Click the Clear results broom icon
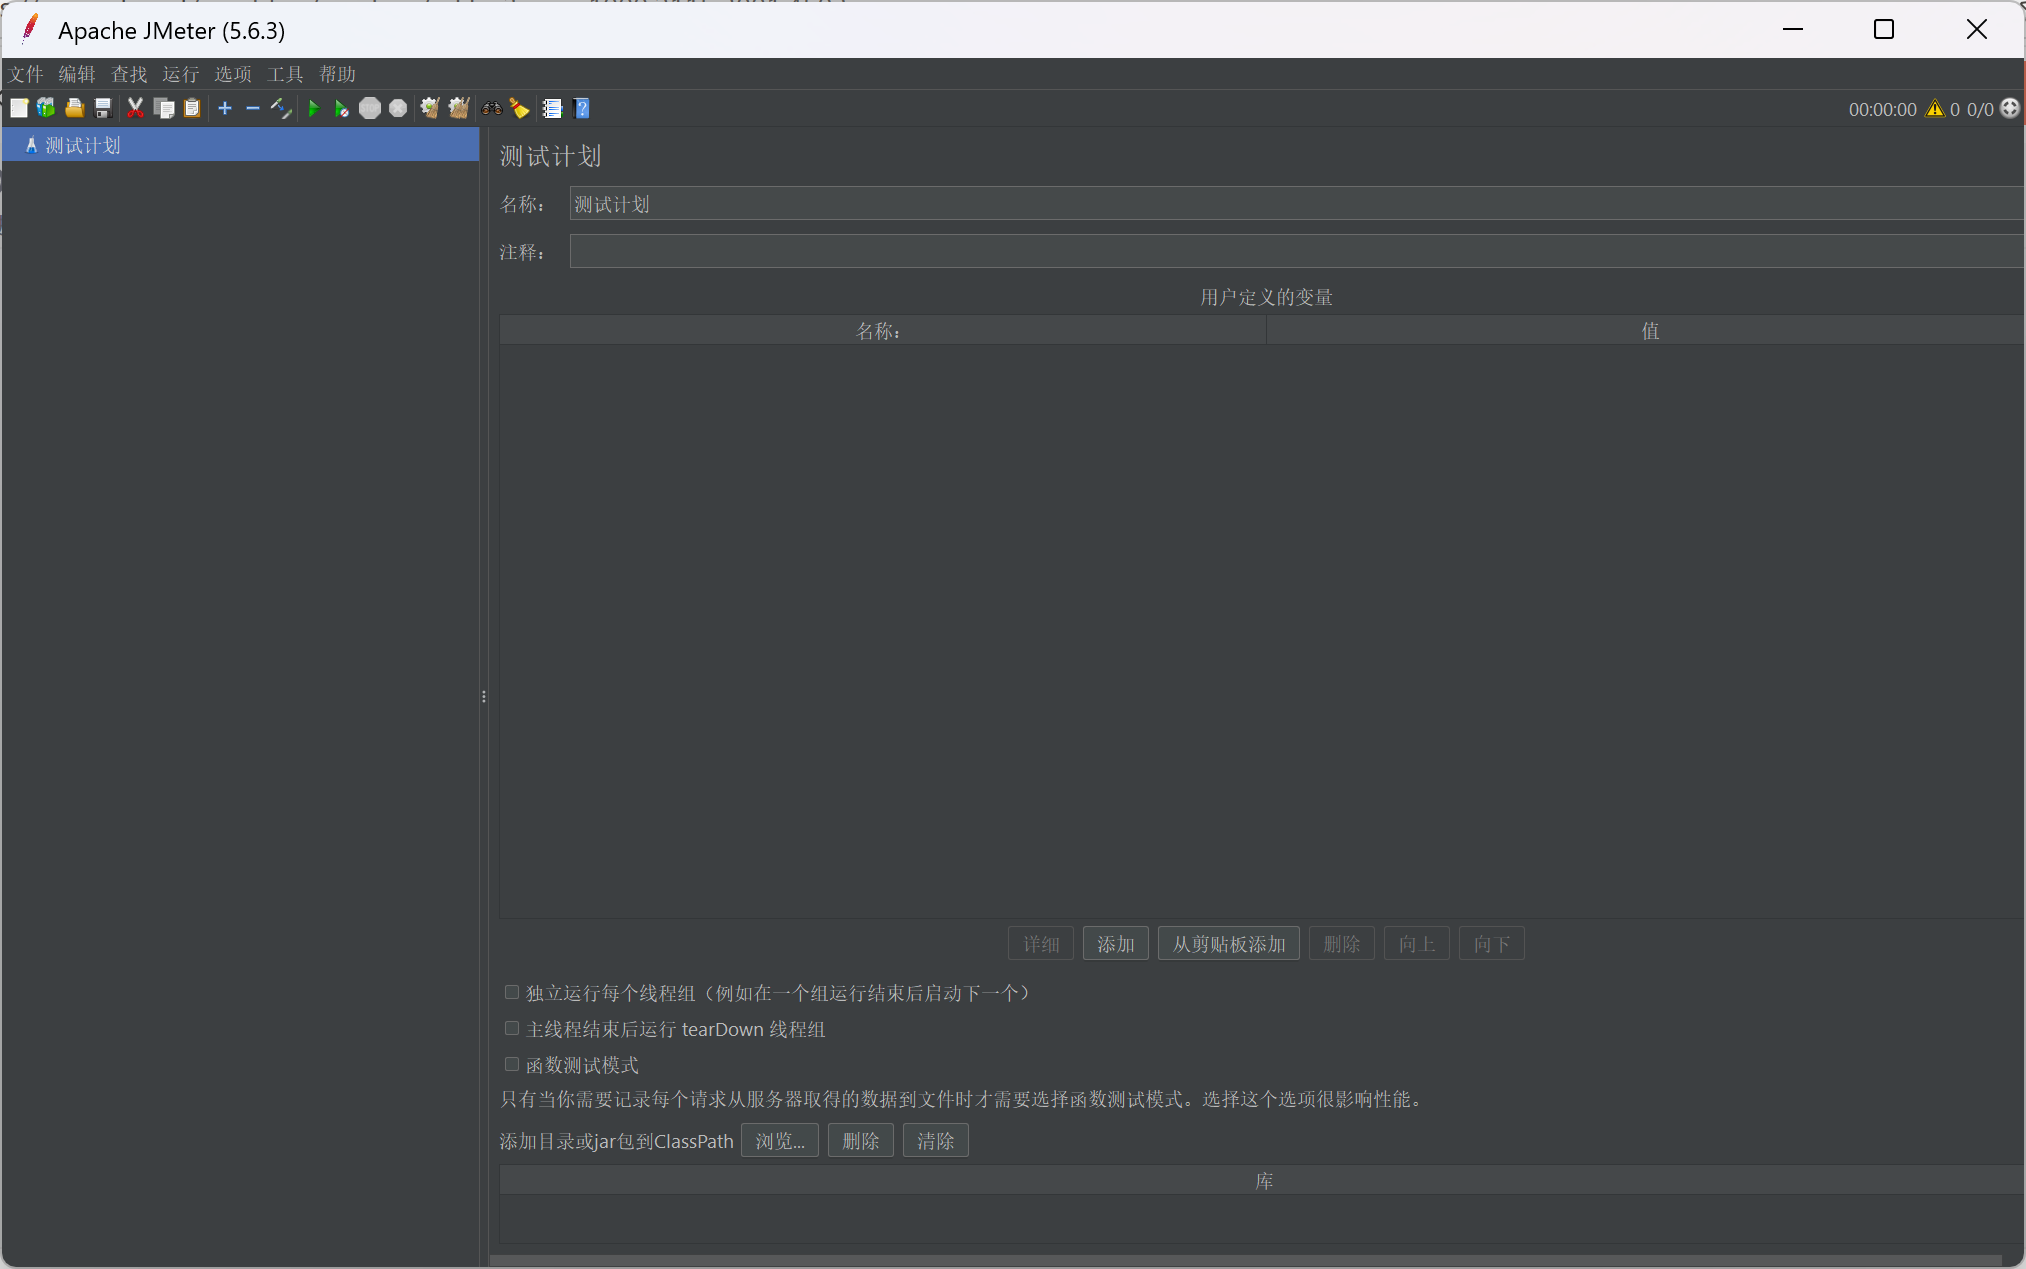 [430, 108]
